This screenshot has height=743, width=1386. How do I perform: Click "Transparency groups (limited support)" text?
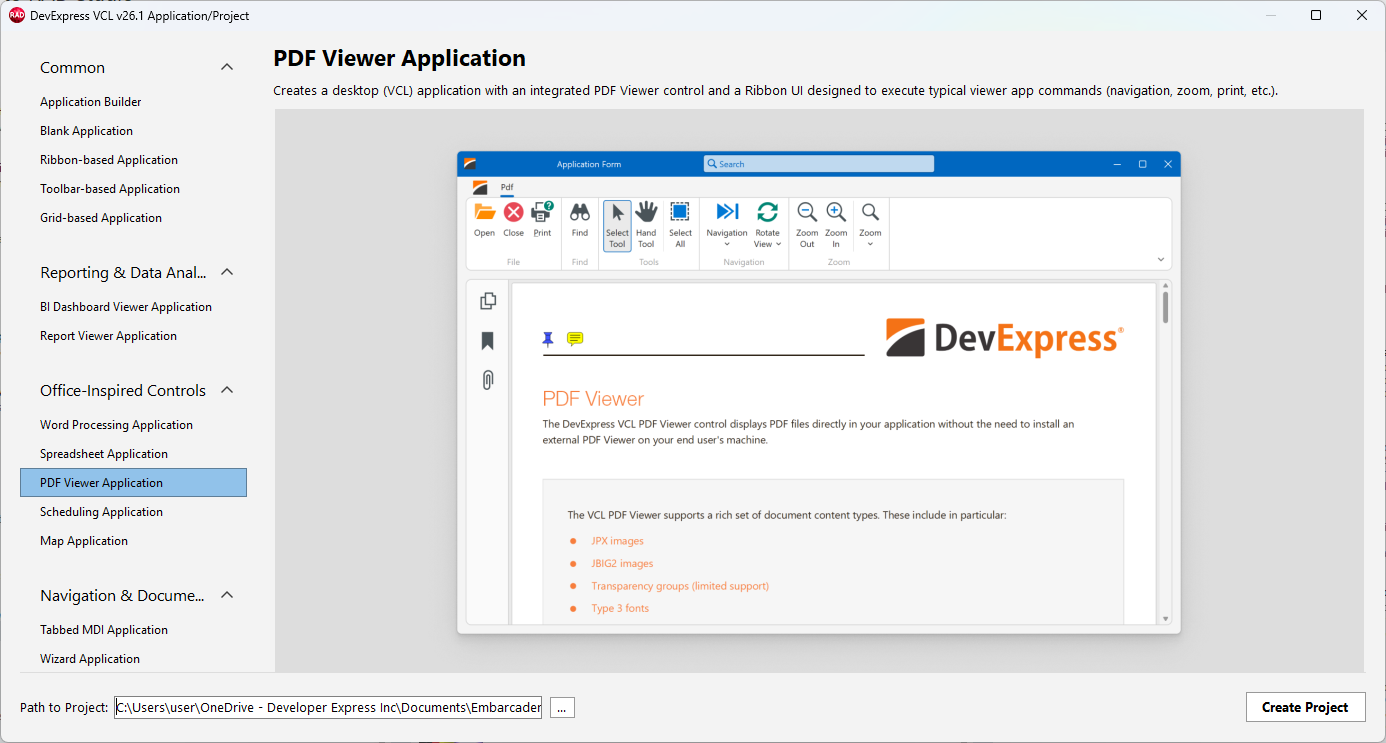[x=680, y=586]
